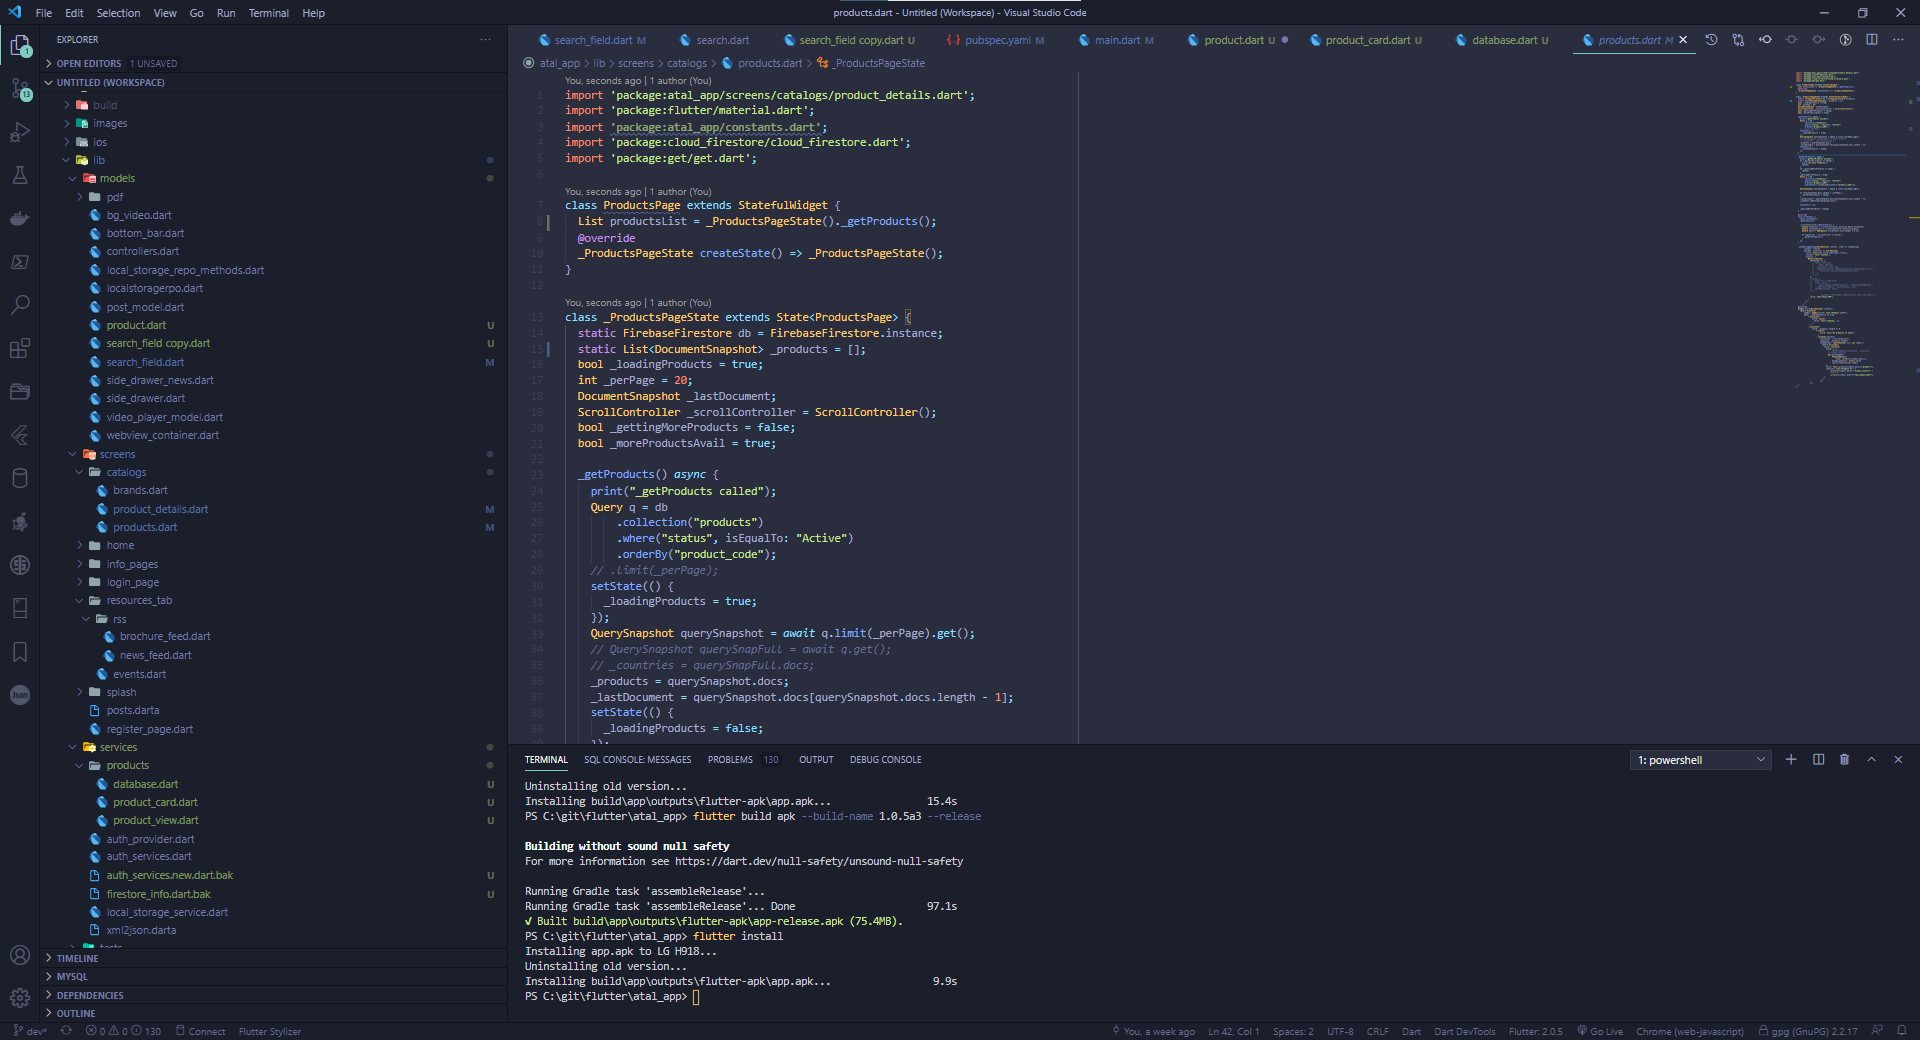Toggle UTF-8 encoding selection
This screenshot has height=1040, width=1920.
point(1339,1031)
